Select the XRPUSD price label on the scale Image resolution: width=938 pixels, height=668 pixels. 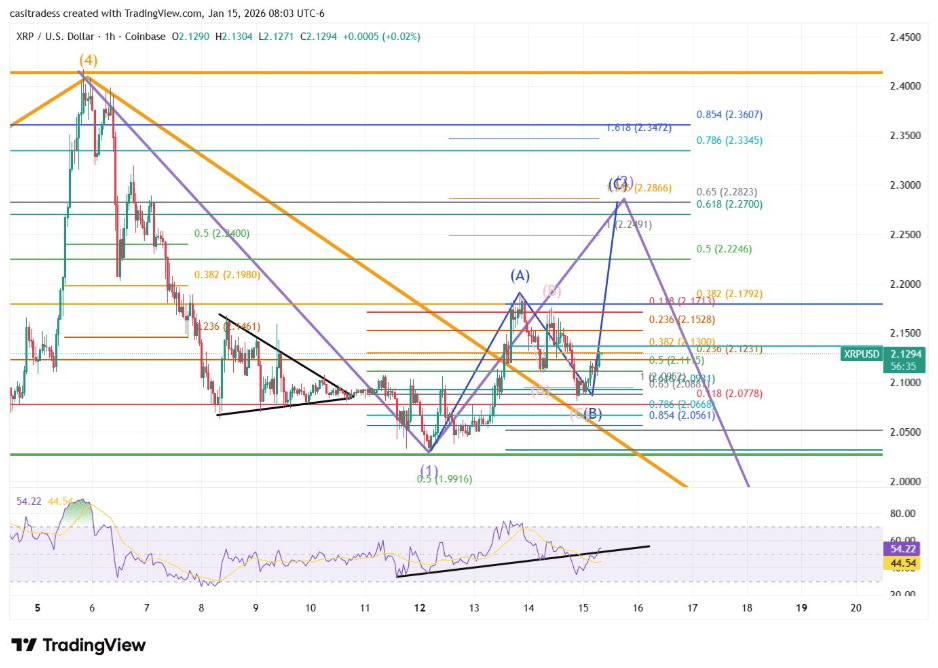point(860,353)
